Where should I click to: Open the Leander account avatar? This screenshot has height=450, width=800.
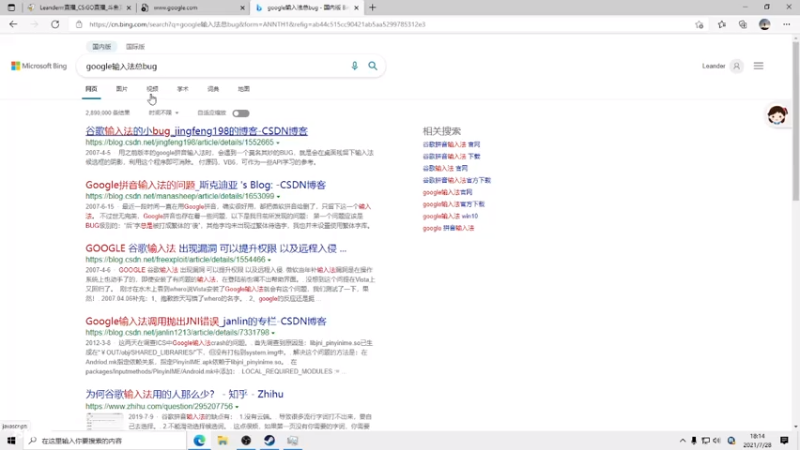click(737, 66)
